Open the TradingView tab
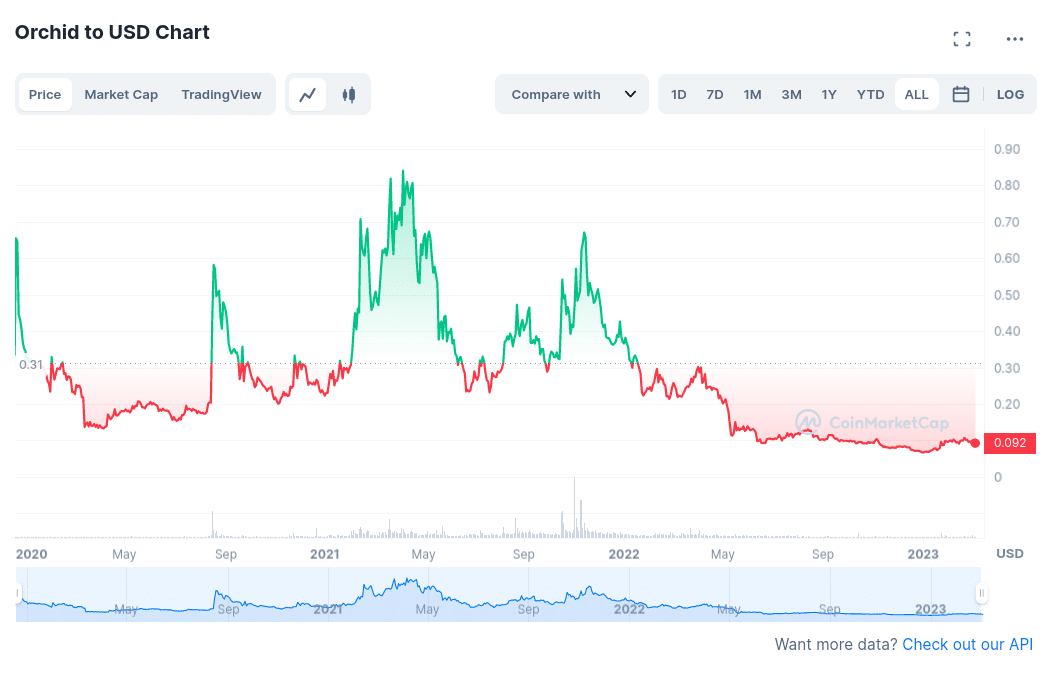Image resolution: width=1061 pixels, height=679 pixels. coord(221,95)
